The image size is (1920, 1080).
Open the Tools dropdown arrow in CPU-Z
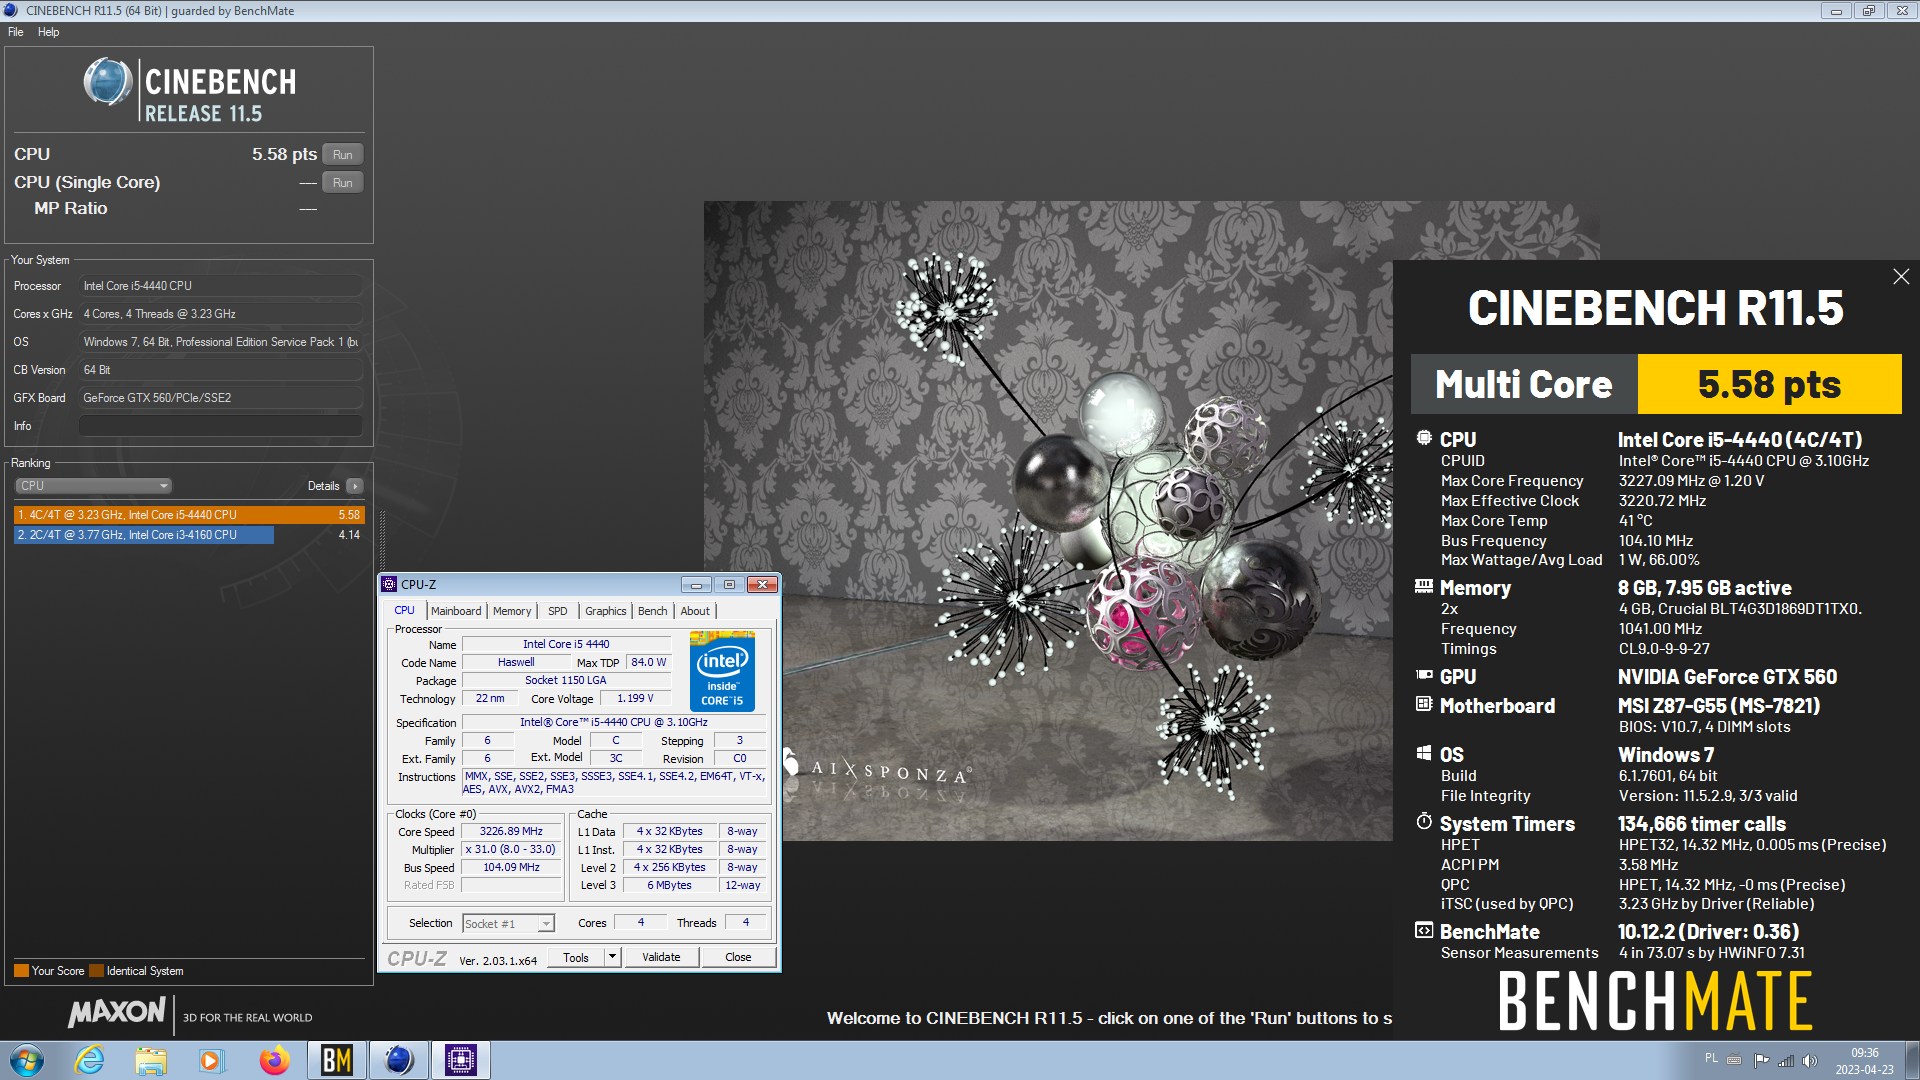[x=612, y=958]
